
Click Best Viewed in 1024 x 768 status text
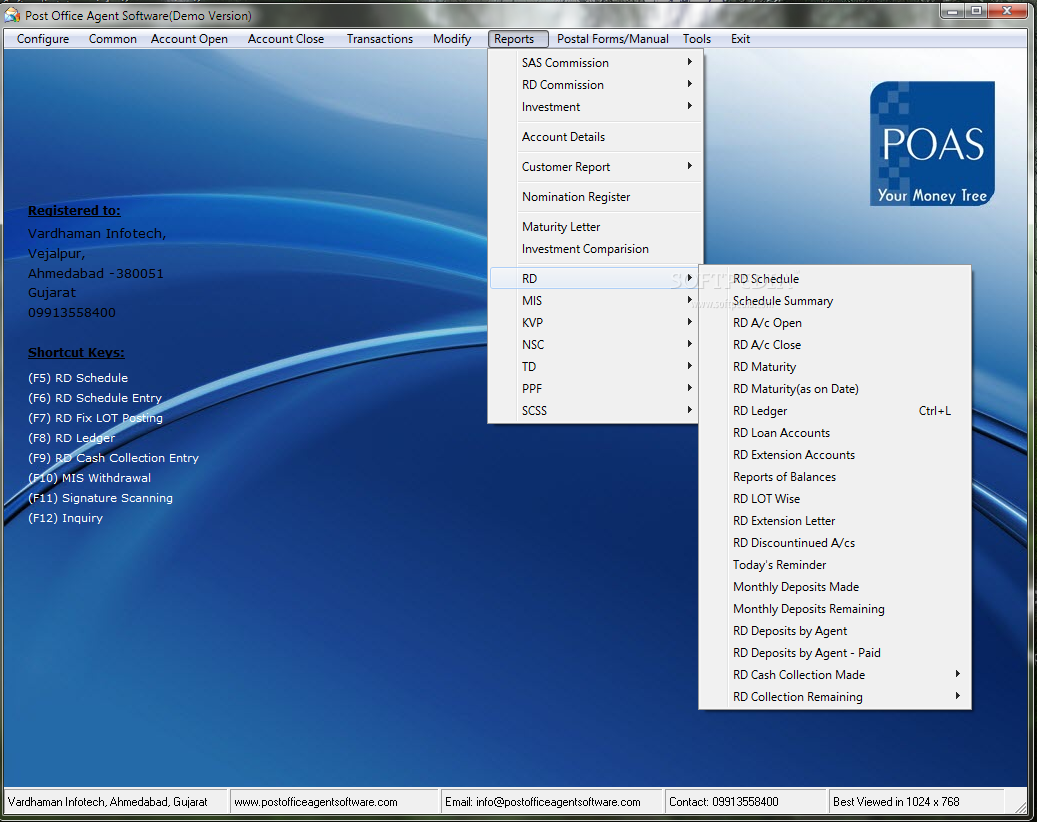(896, 801)
